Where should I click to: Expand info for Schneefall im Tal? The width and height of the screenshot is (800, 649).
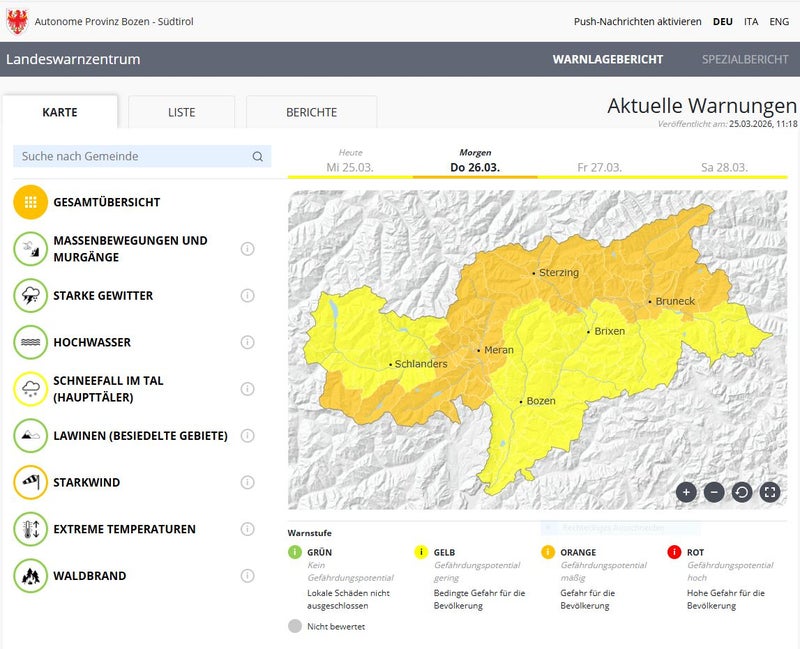click(248, 389)
